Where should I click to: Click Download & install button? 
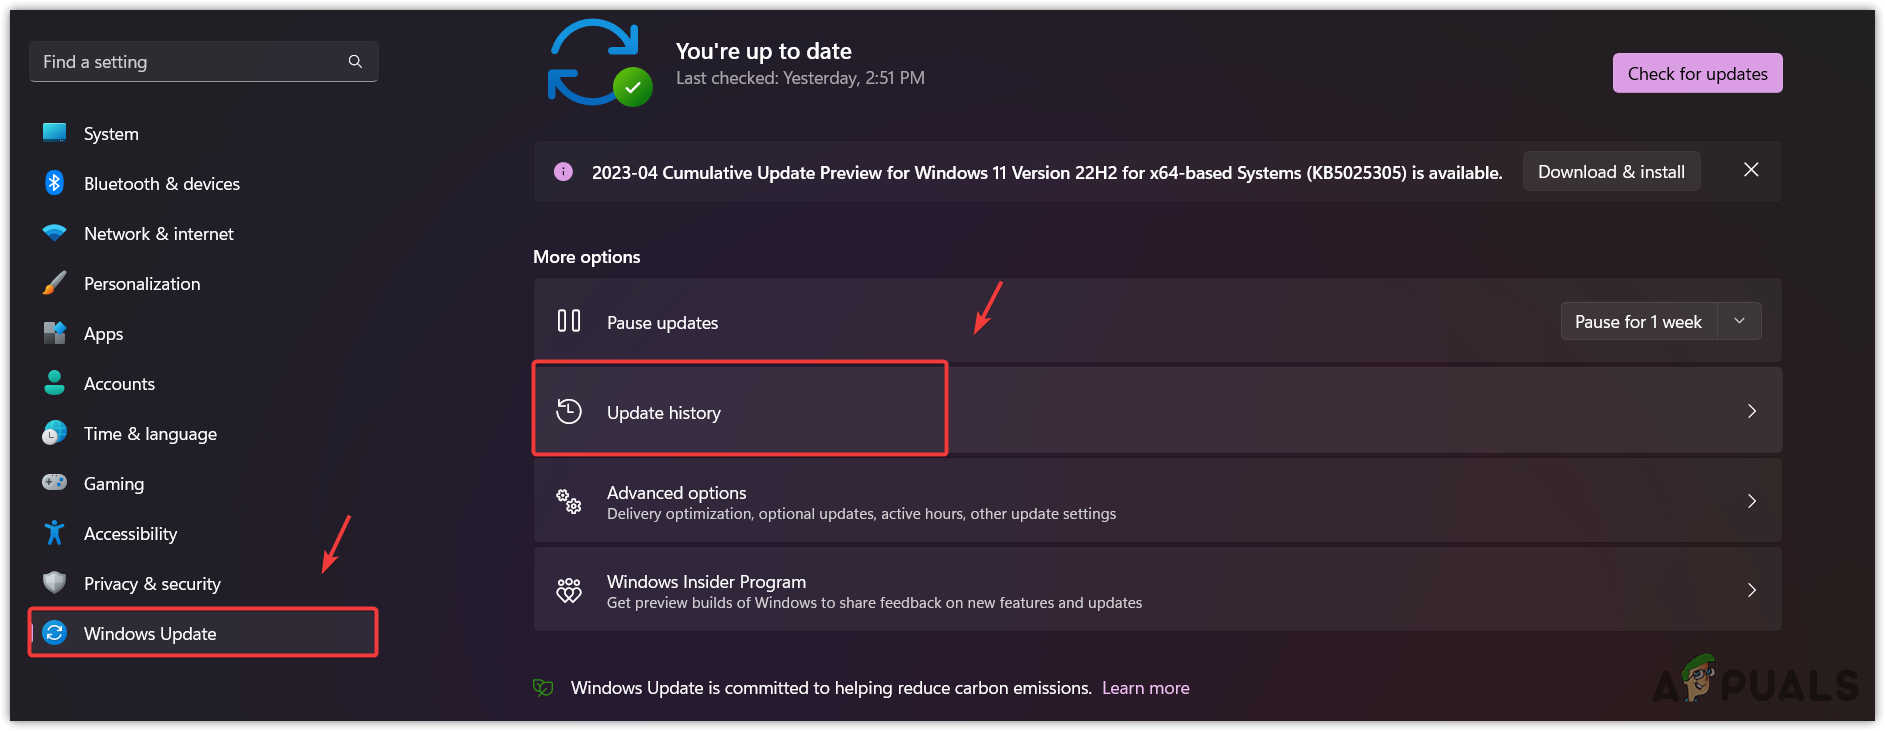tap(1611, 172)
